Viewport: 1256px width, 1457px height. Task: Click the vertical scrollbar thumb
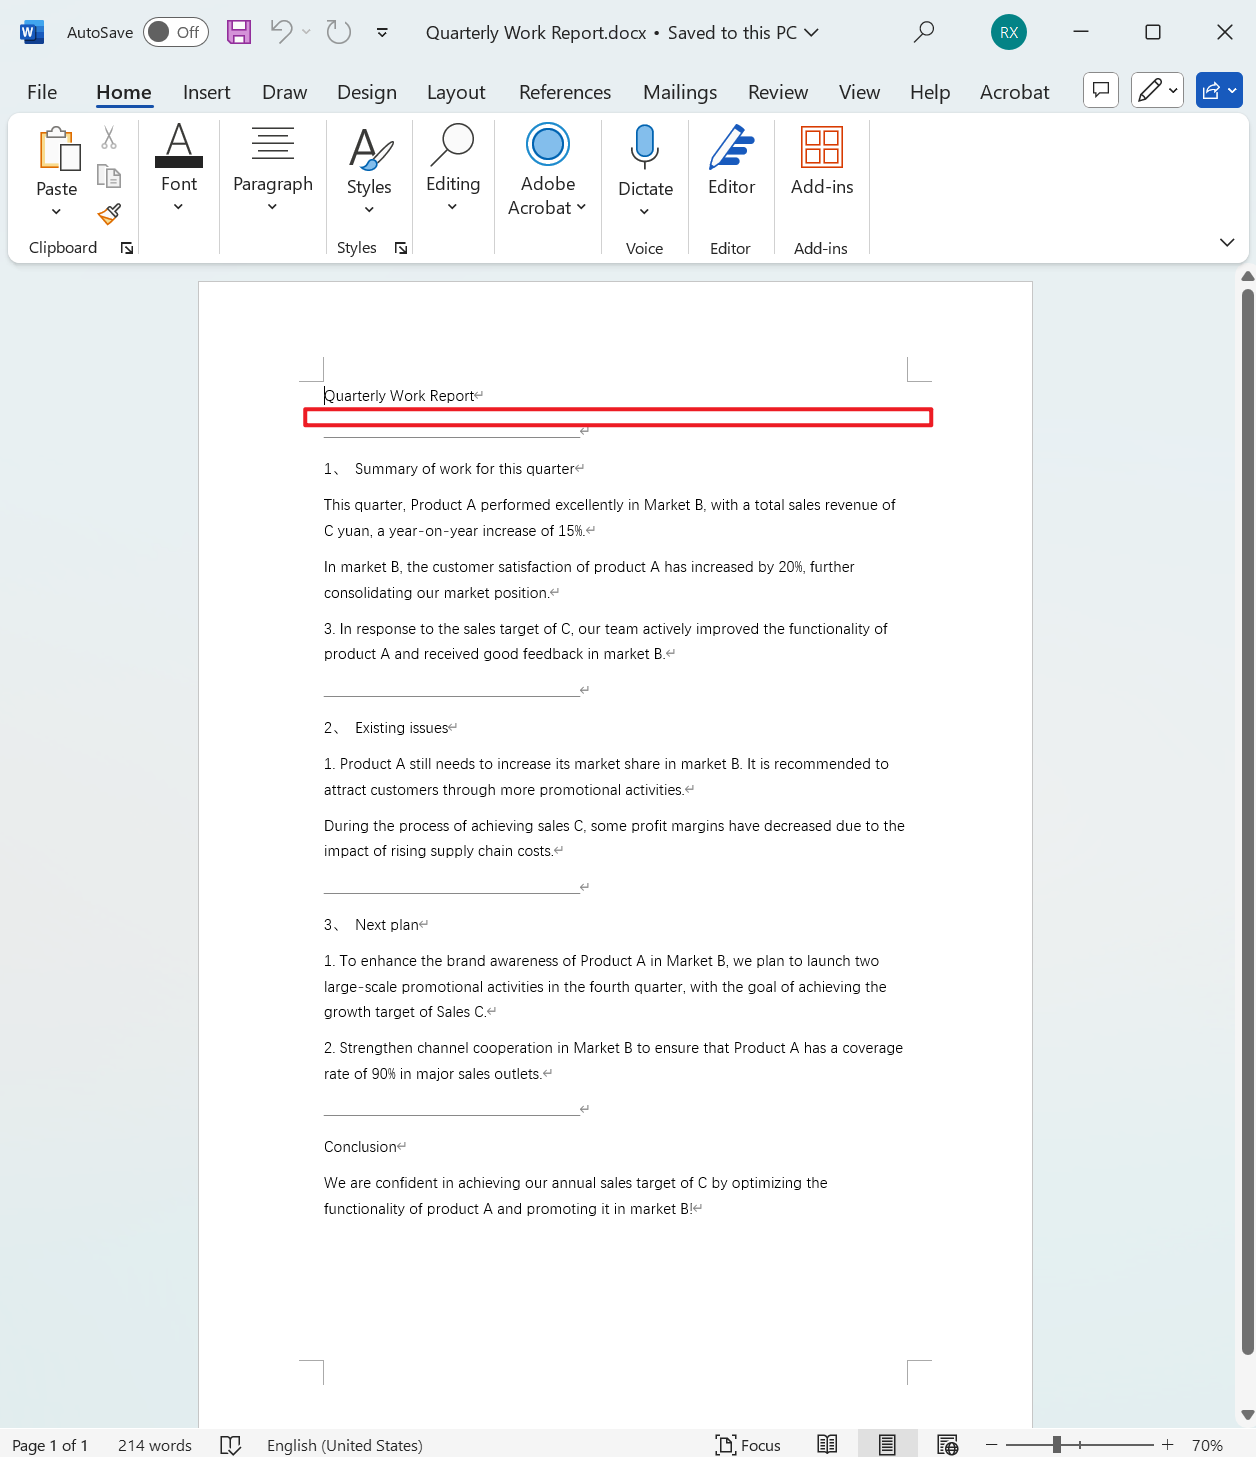tap(1247, 822)
